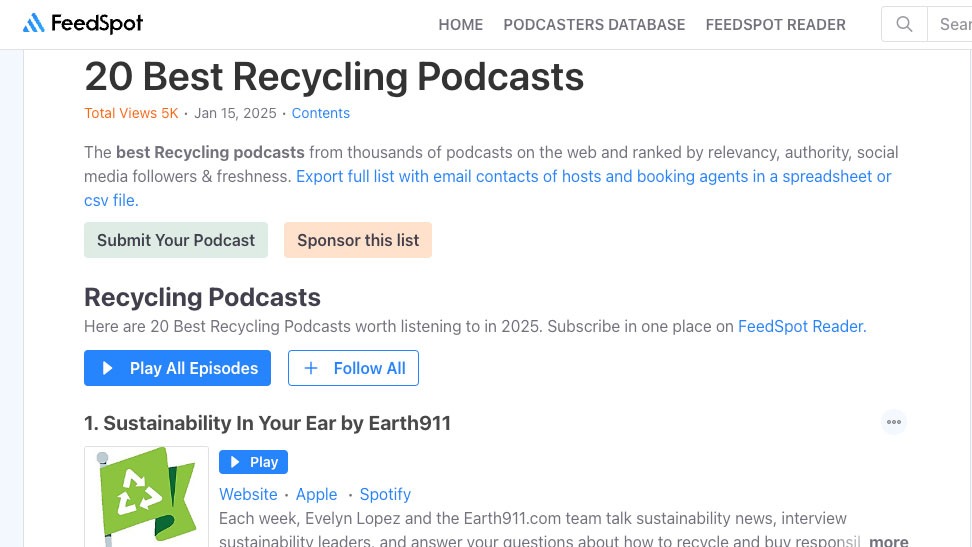Click into the search input field

pos(953,24)
